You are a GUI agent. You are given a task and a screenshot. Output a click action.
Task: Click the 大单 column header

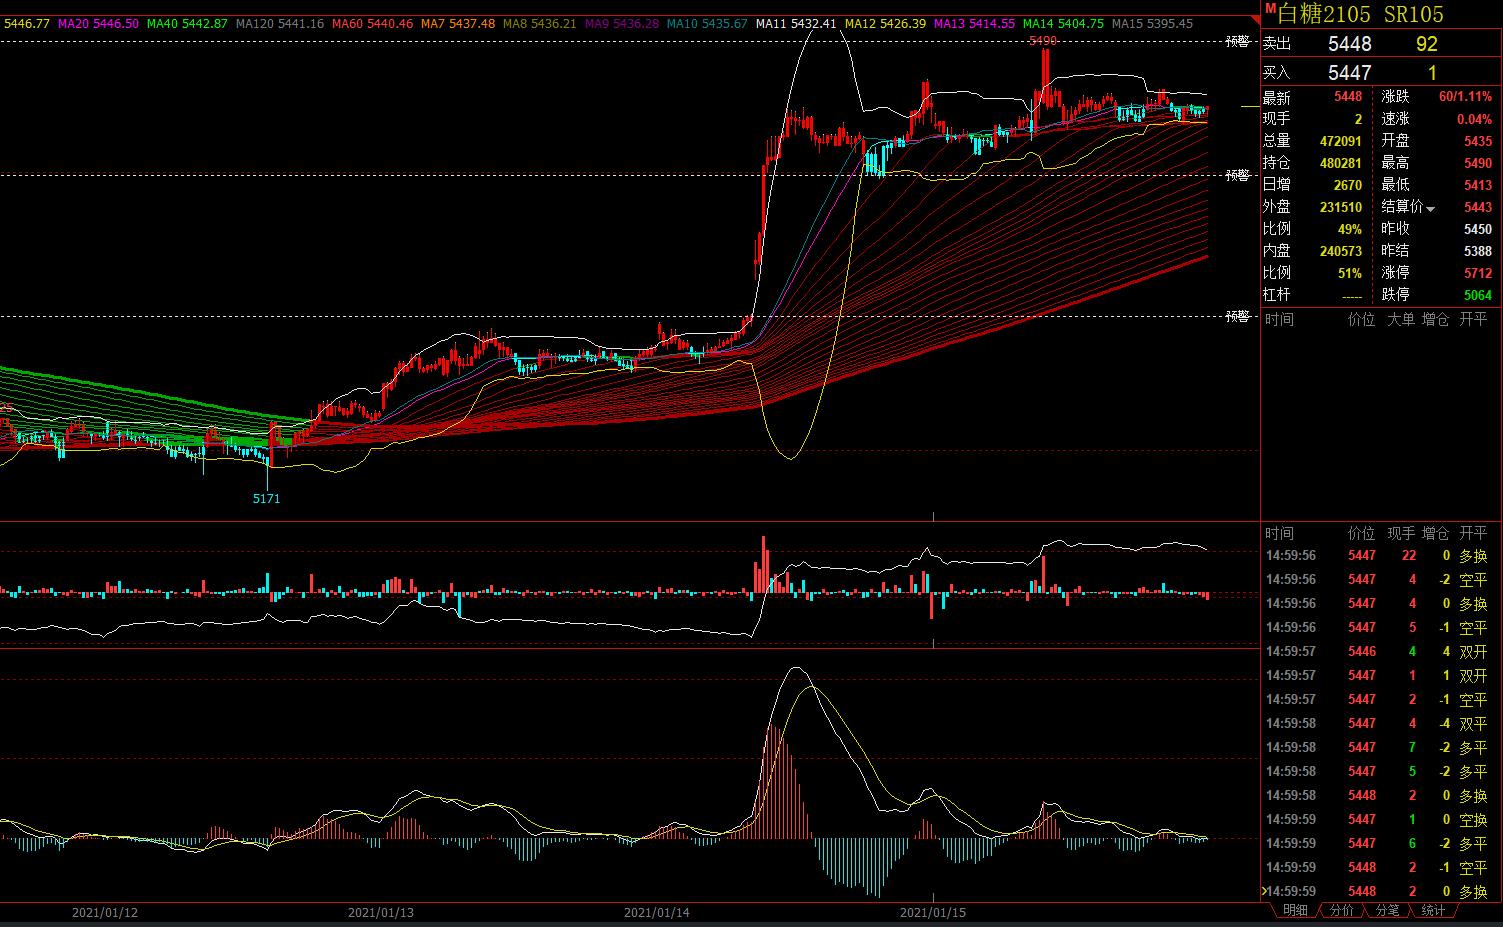1400,319
